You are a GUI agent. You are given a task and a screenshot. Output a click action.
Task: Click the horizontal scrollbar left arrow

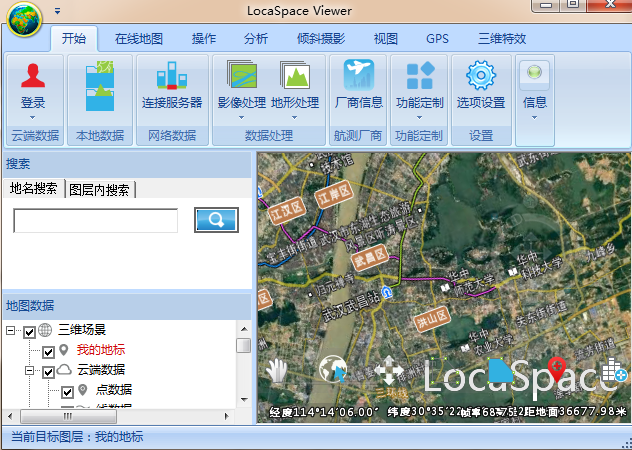click(10, 416)
